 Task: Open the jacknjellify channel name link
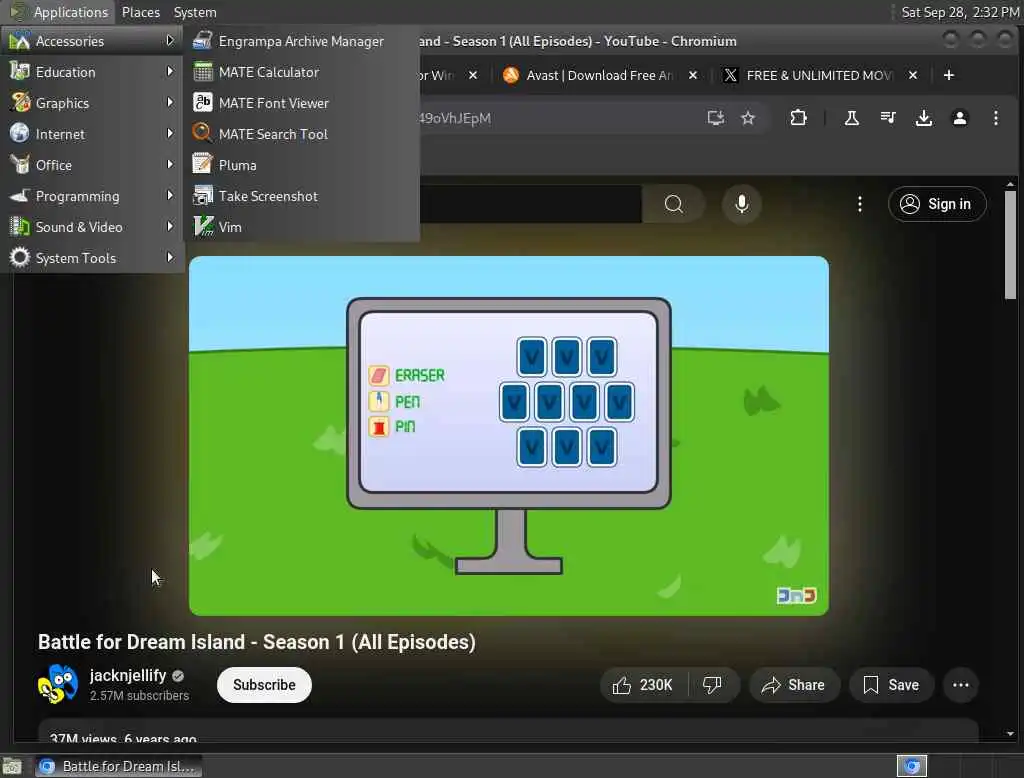127,675
